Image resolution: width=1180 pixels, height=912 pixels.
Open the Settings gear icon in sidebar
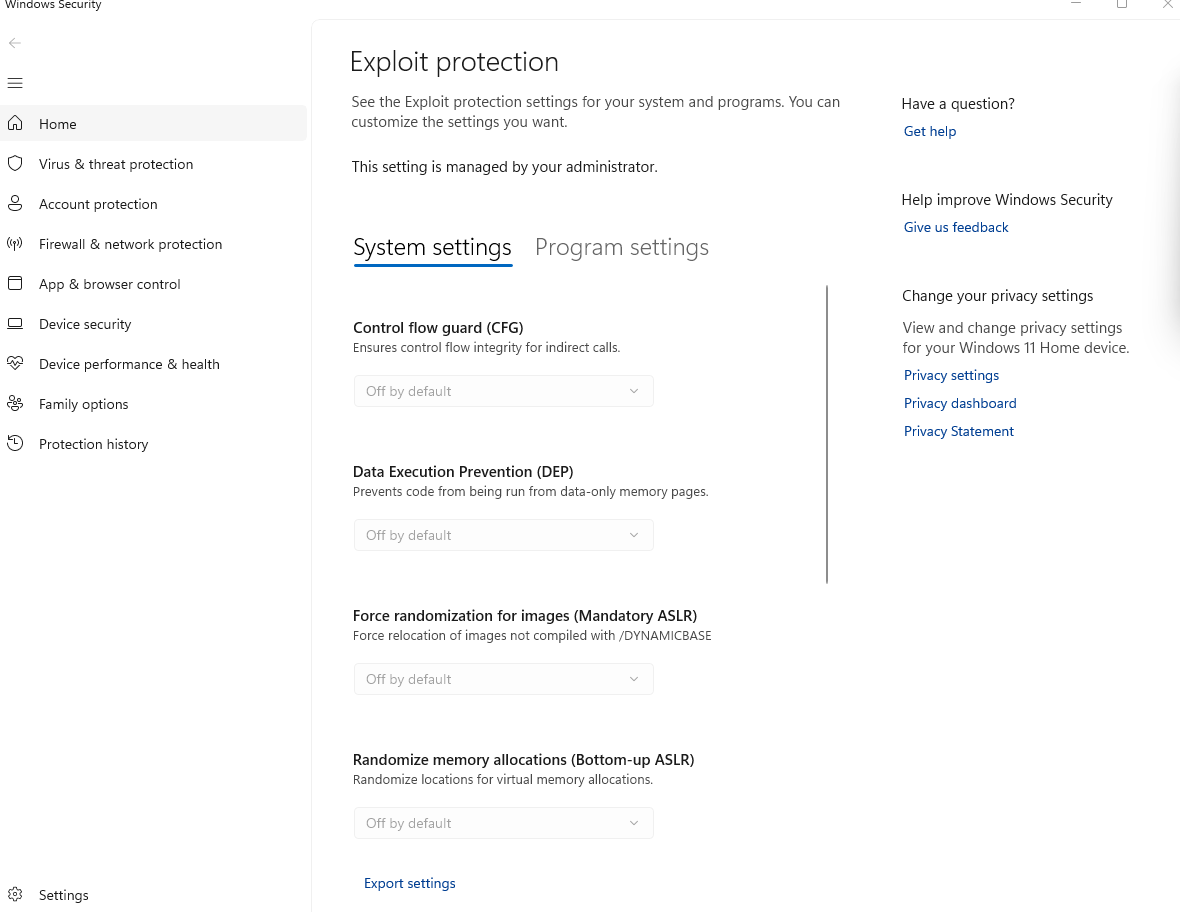pos(15,895)
